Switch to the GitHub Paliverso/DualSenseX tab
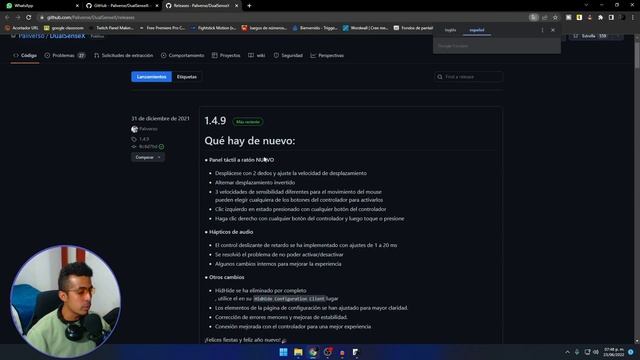The width and height of the screenshot is (640, 360). coord(122,6)
